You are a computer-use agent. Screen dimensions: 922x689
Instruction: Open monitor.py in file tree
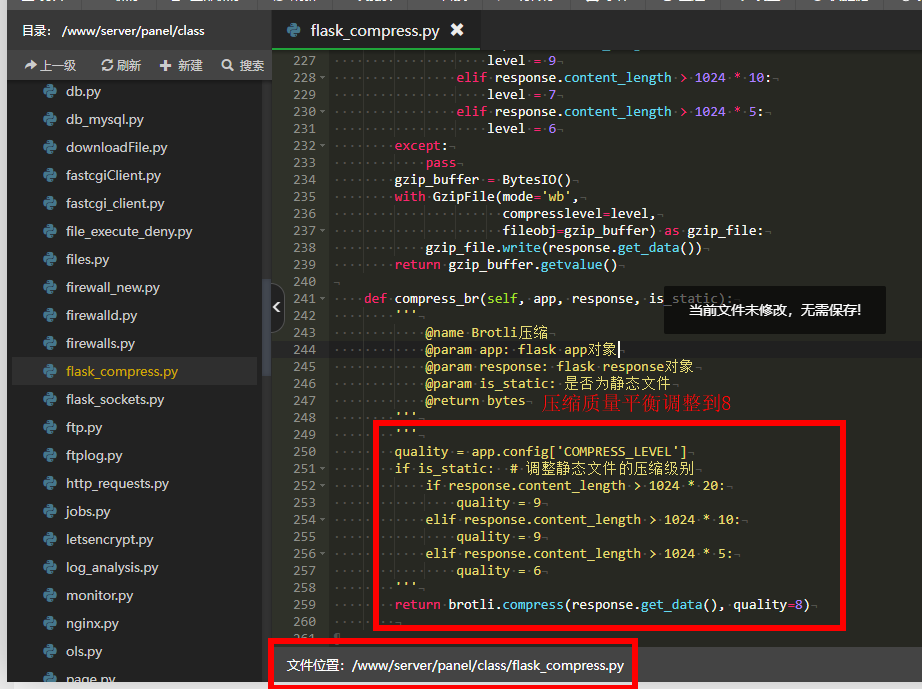click(x=99, y=596)
